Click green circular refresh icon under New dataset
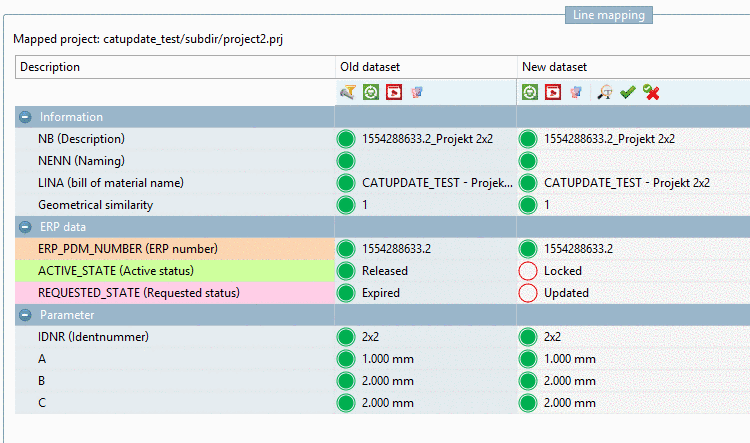This screenshot has height=443, width=750. [x=529, y=92]
